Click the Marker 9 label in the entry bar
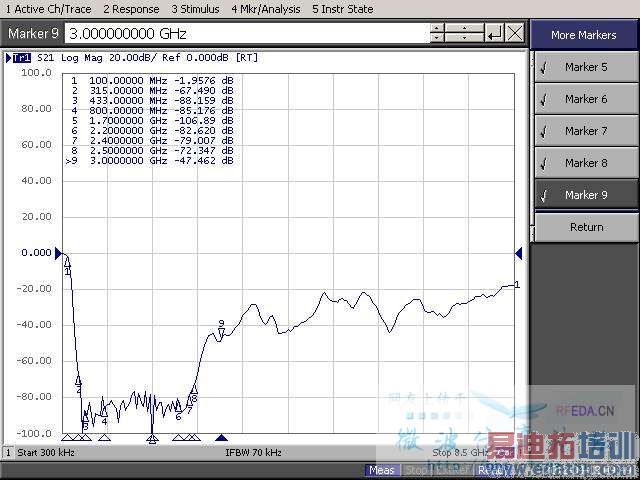 (33, 33)
